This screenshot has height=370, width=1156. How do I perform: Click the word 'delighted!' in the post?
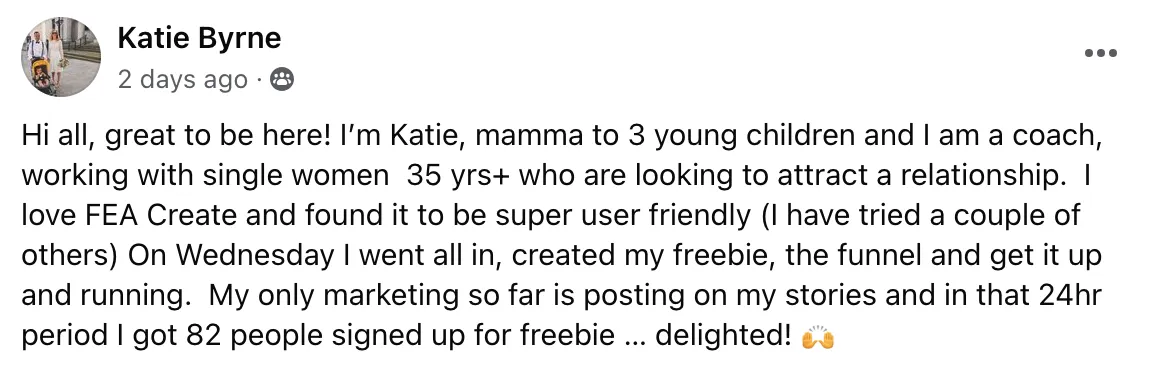[x=722, y=336]
